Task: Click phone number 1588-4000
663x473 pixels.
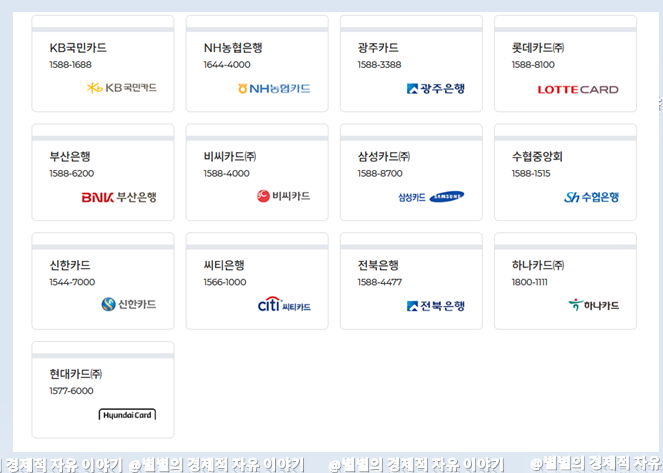Action: coord(227,173)
